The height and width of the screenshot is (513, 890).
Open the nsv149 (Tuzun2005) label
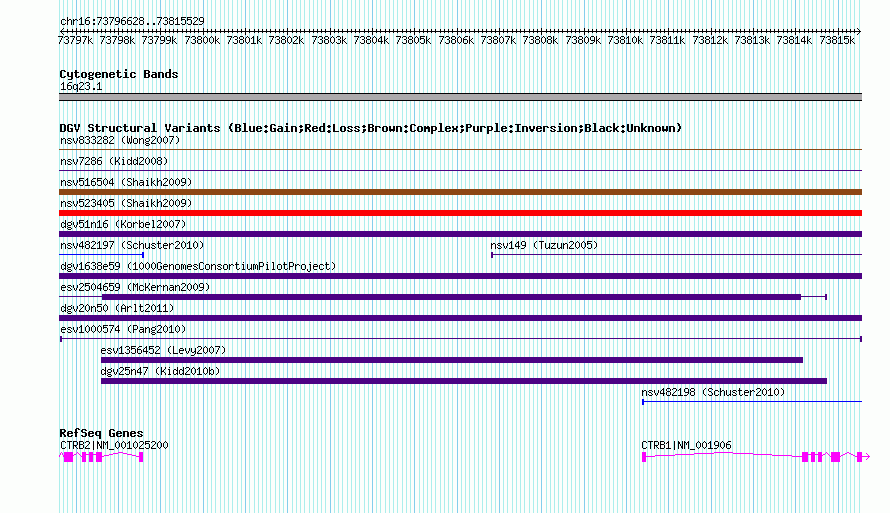pyautogui.click(x=544, y=245)
